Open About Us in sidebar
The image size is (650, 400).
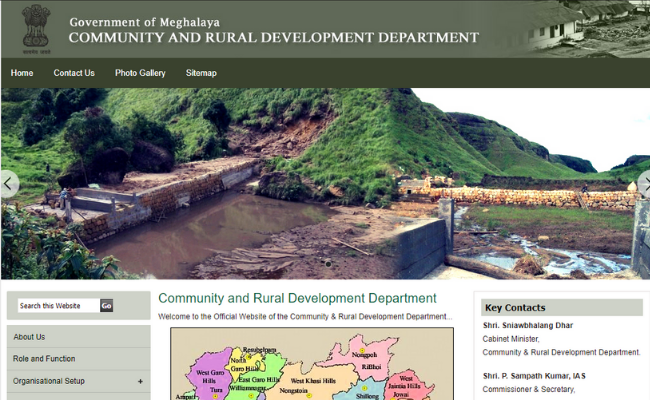(30, 337)
